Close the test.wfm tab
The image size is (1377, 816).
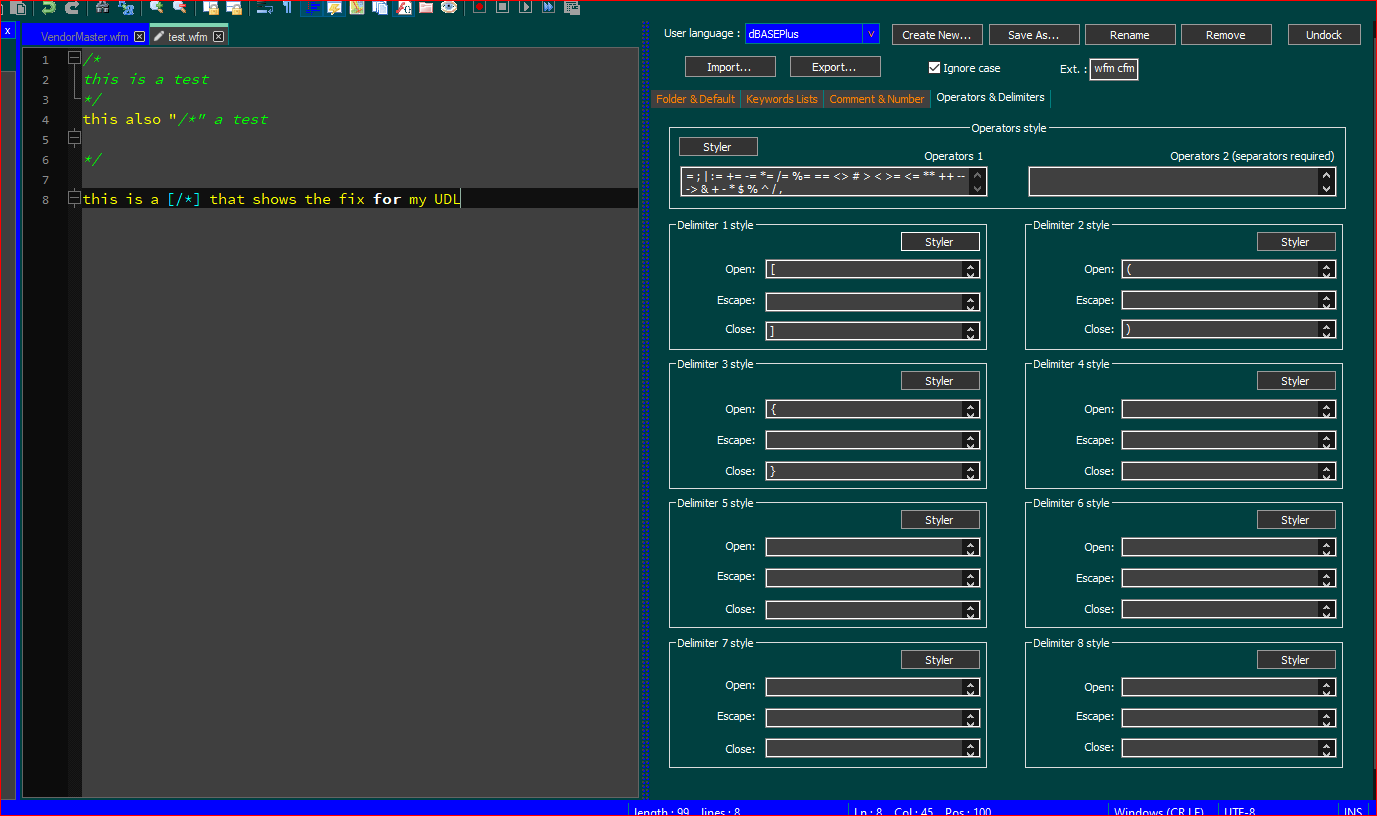[x=218, y=37]
